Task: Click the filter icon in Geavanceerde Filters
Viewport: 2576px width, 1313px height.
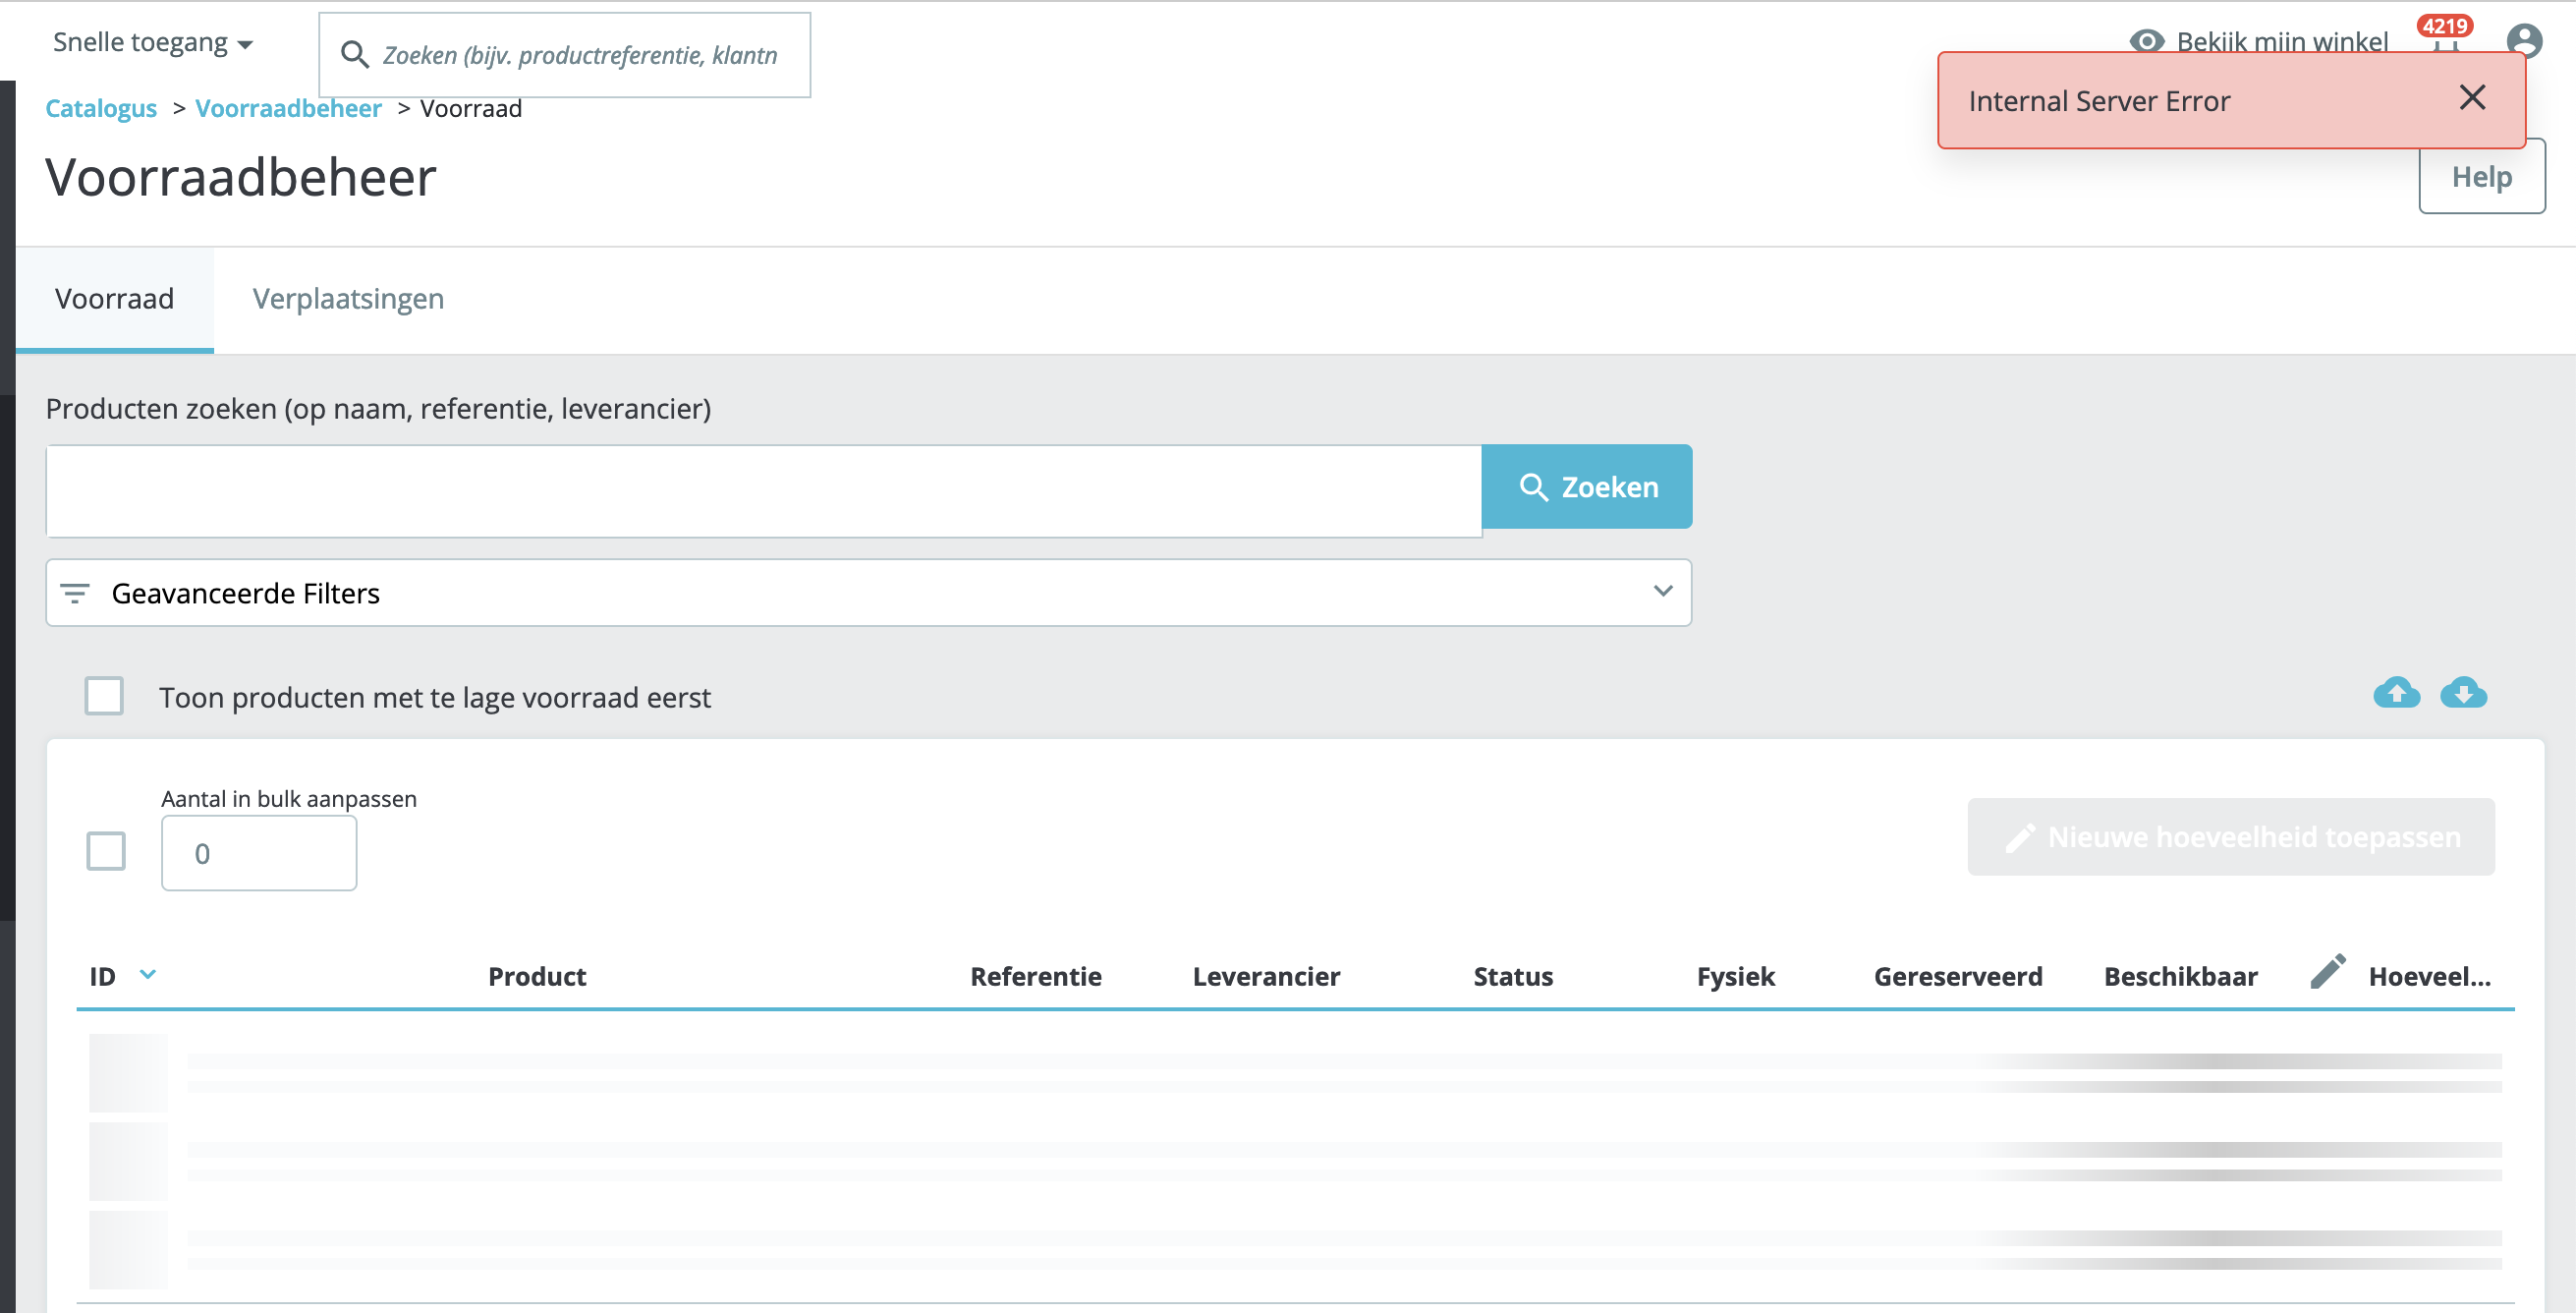Action: (75, 593)
